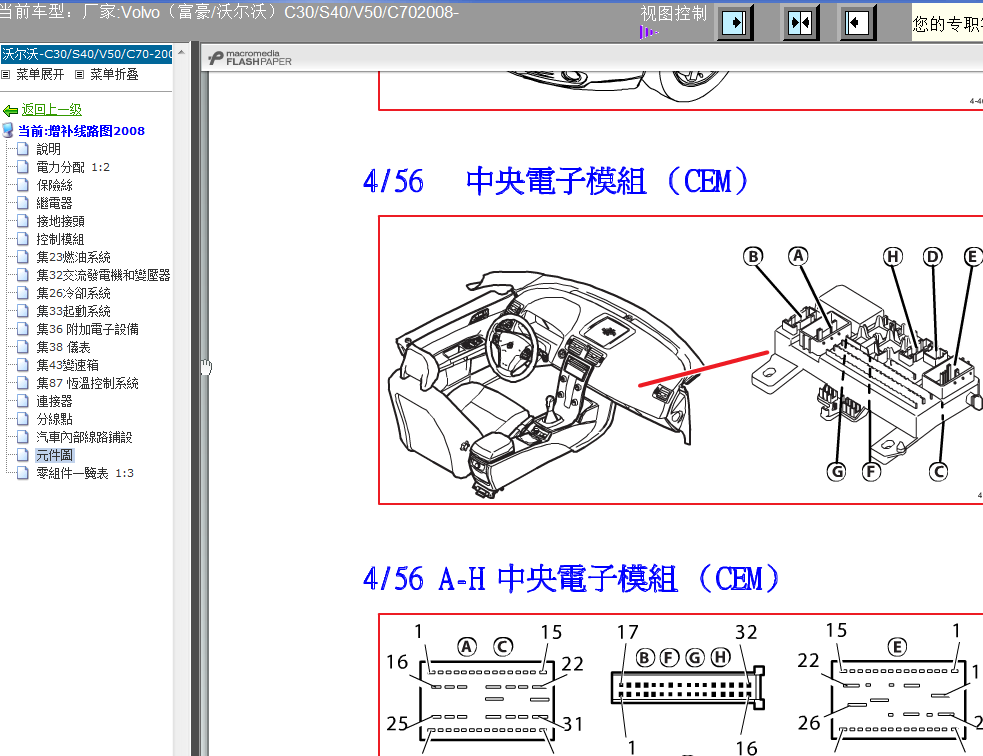Open 電力分配 1:2 page
This screenshot has width=983, height=756.
click(x=73, y=167)
